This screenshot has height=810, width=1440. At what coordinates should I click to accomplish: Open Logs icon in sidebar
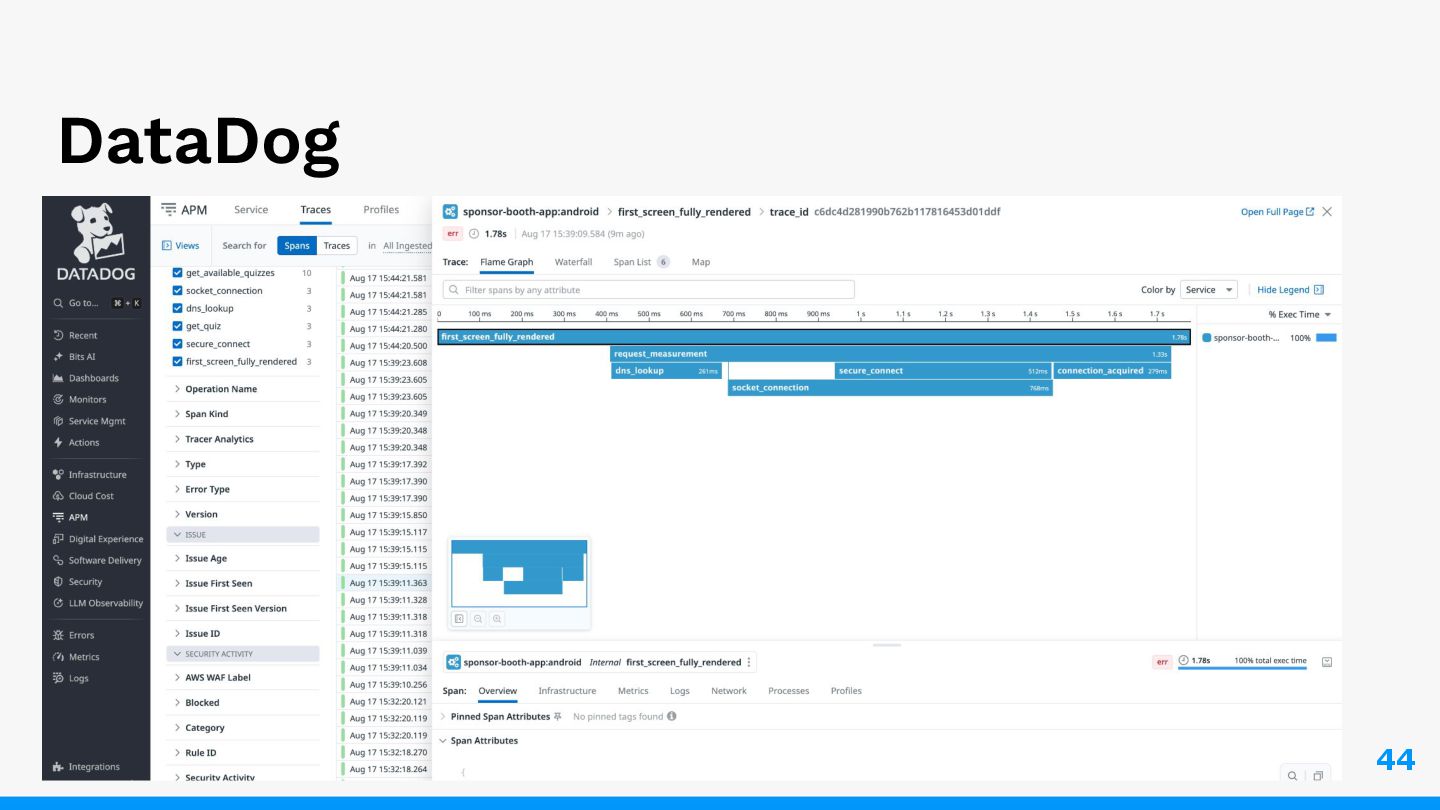click(58, 678)
